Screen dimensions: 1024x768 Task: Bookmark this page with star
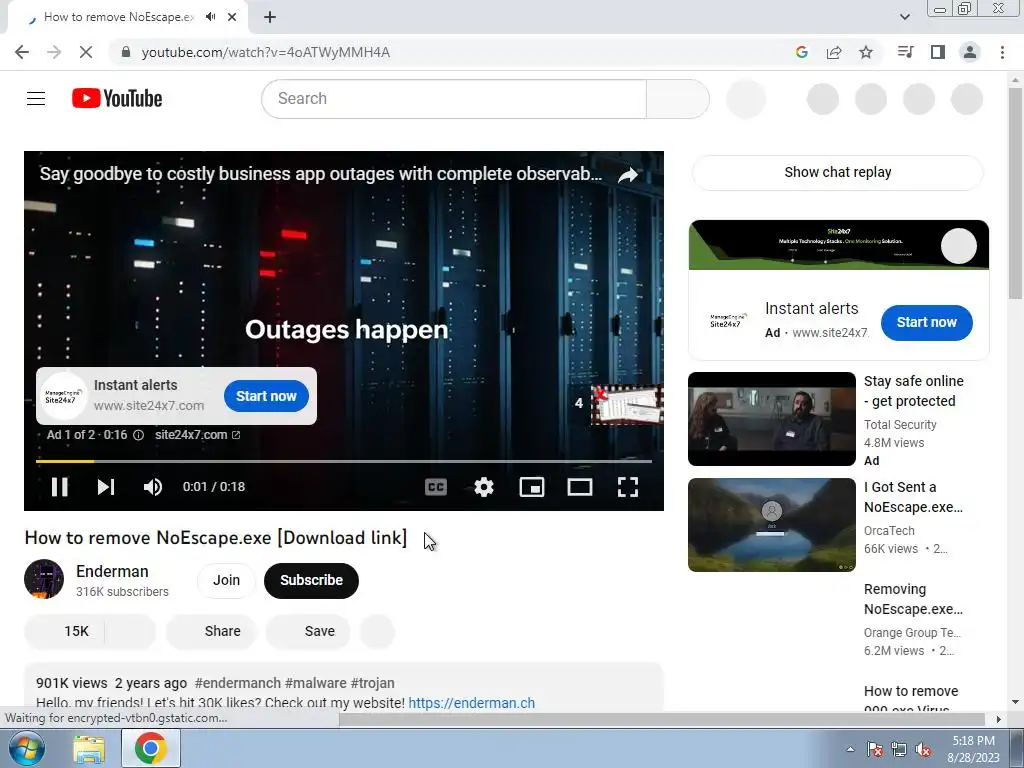click(x=866, y=52)
